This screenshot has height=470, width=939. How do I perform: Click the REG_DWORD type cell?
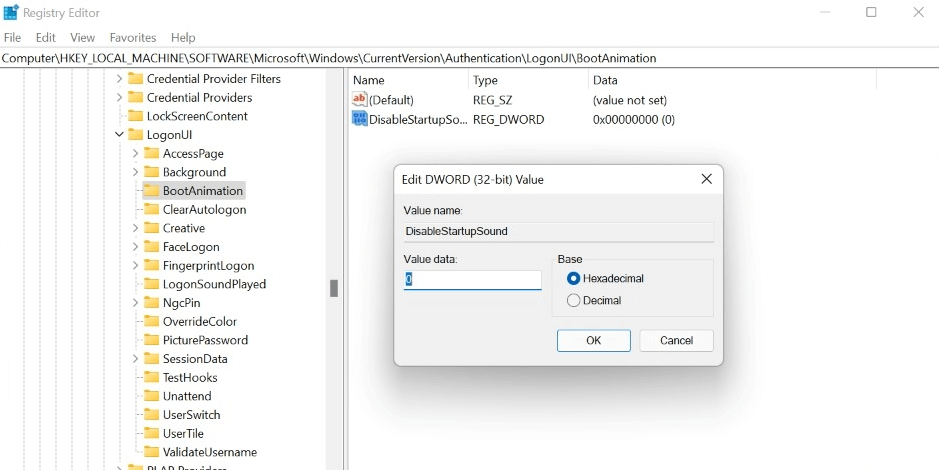tap(508, 119)
